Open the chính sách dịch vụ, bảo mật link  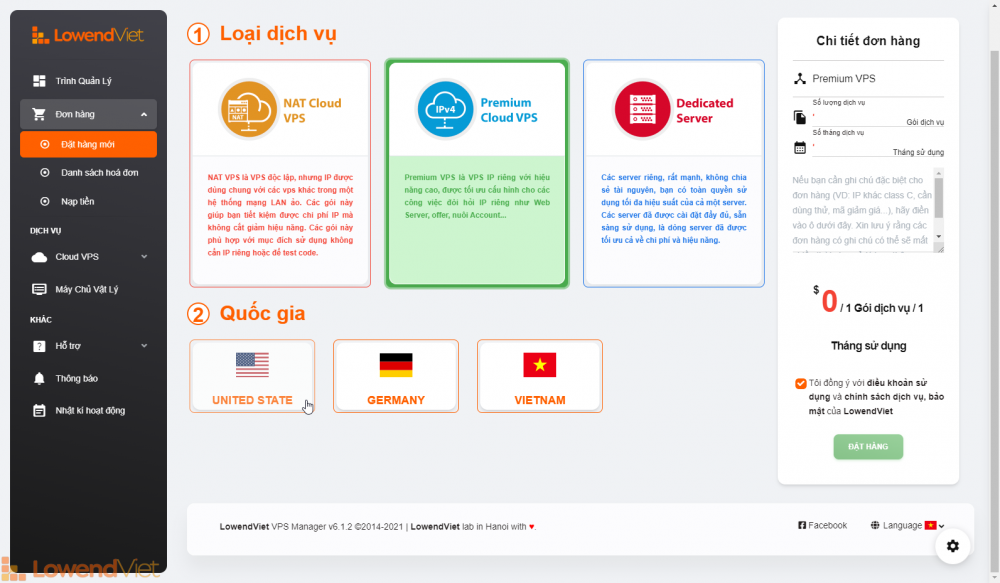point(876,404)
